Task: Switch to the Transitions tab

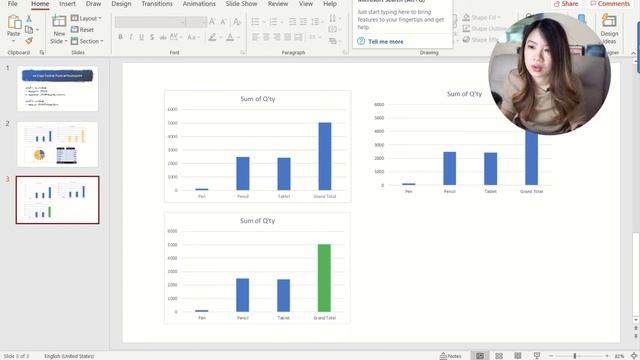Action: (157, 4)
